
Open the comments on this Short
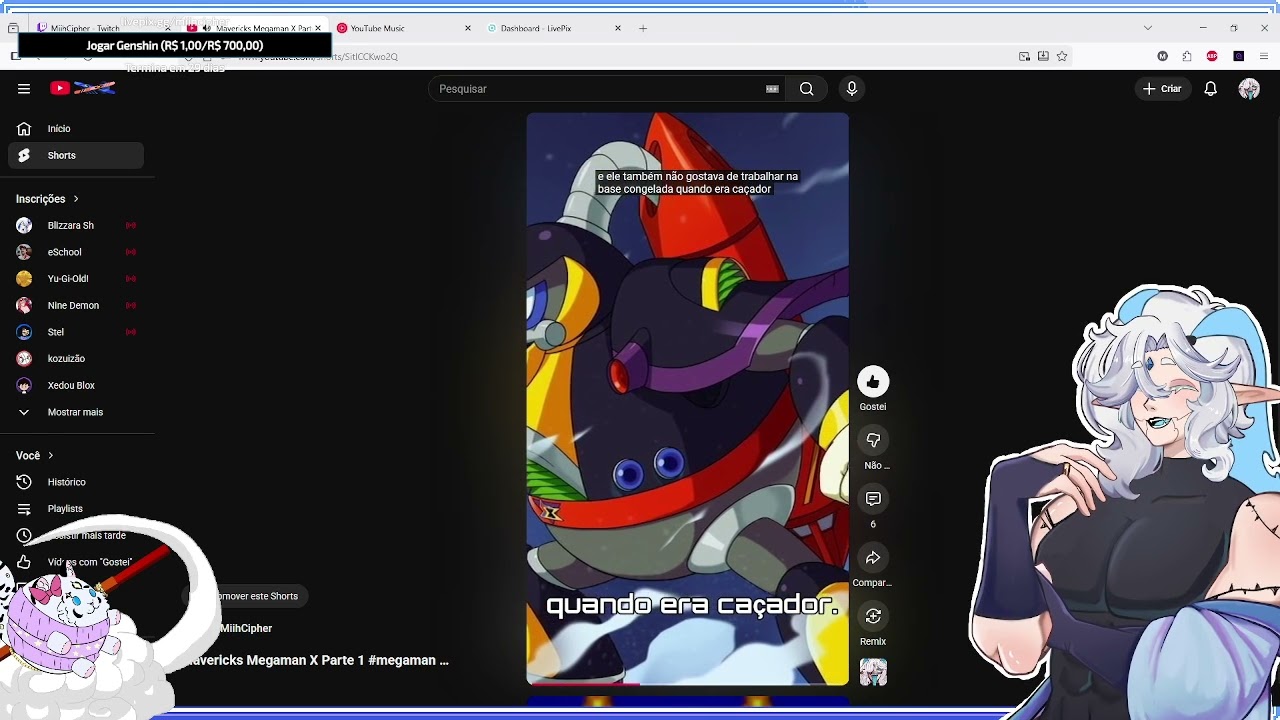click(873, 499)
